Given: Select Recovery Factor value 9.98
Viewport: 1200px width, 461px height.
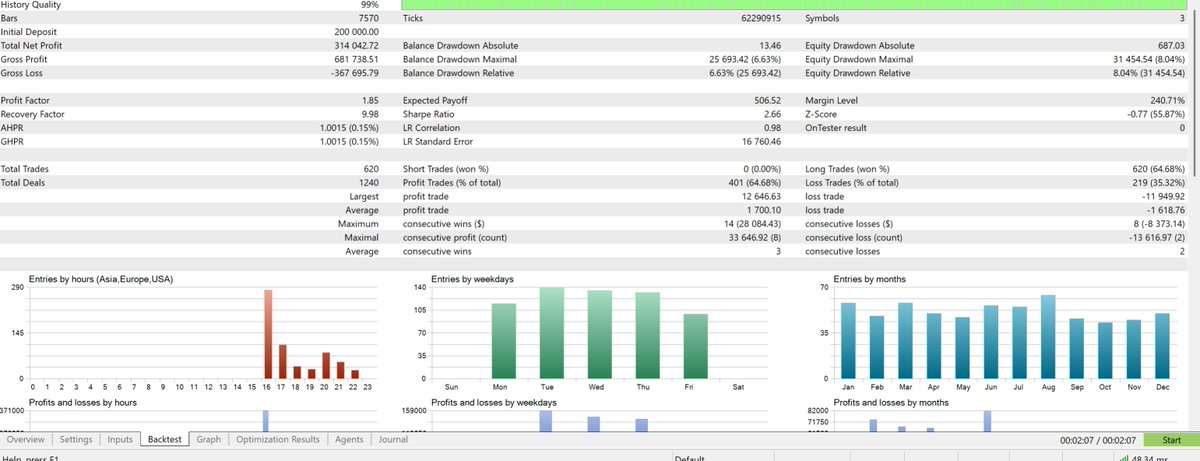Looking at the screenshot, I should click(x=369, y=115).
